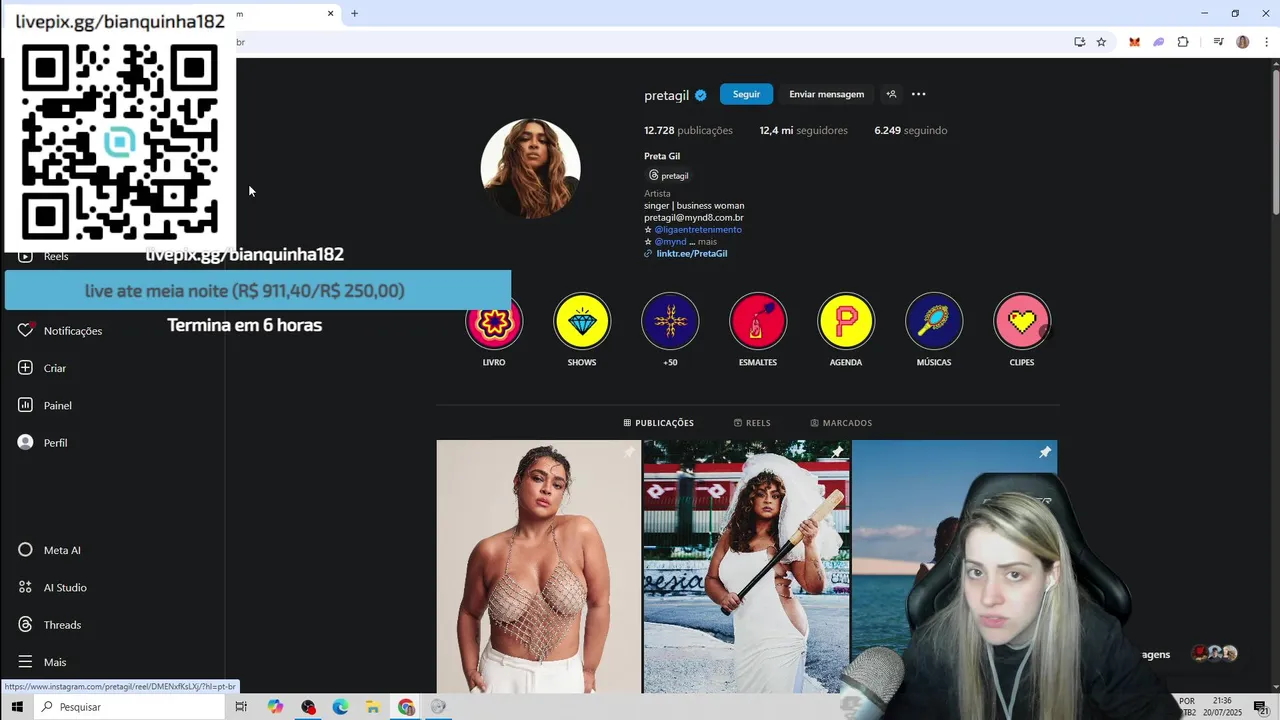
Task: Click the Criar plus icon
Action: (x=26, y=368)
